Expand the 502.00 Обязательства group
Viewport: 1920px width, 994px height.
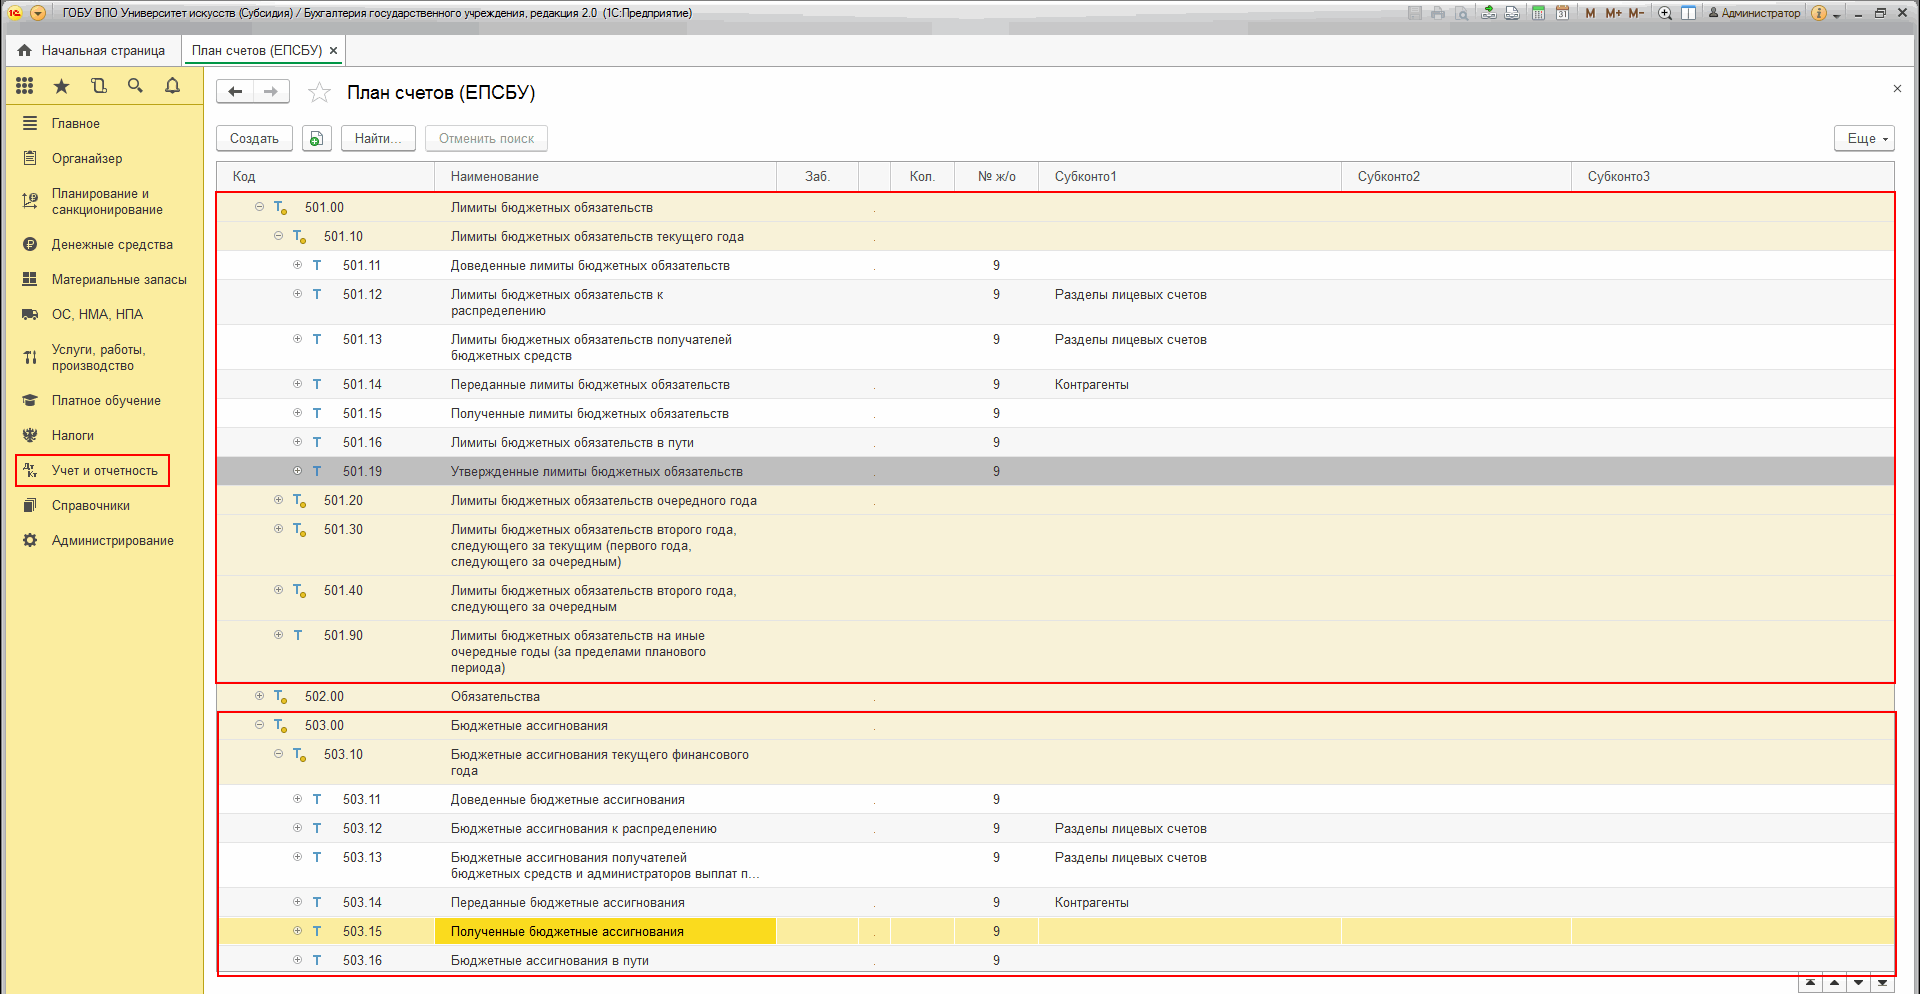click(259, 696)
